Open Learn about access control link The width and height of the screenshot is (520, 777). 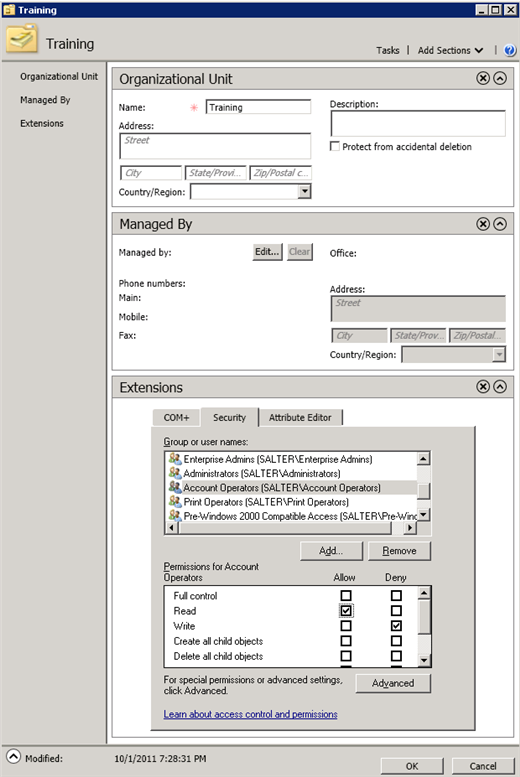[250, 714]
